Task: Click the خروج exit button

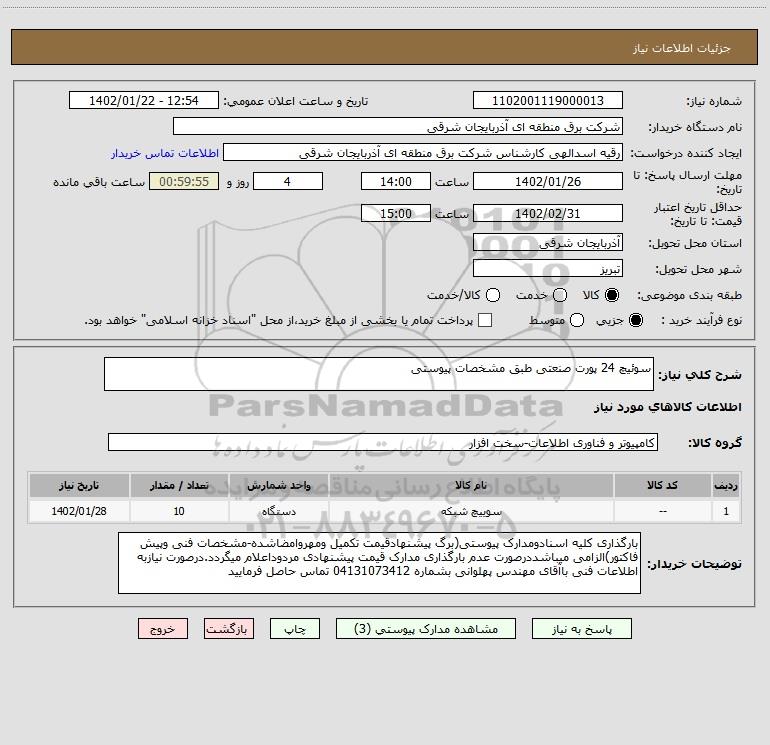Action: pyautogui.click(x=163, y=629)
